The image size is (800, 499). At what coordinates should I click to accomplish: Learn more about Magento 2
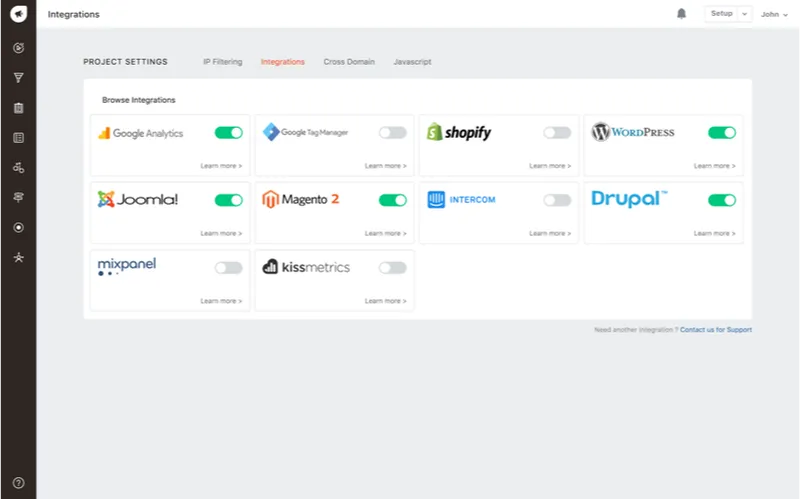(x=385, y=233)
